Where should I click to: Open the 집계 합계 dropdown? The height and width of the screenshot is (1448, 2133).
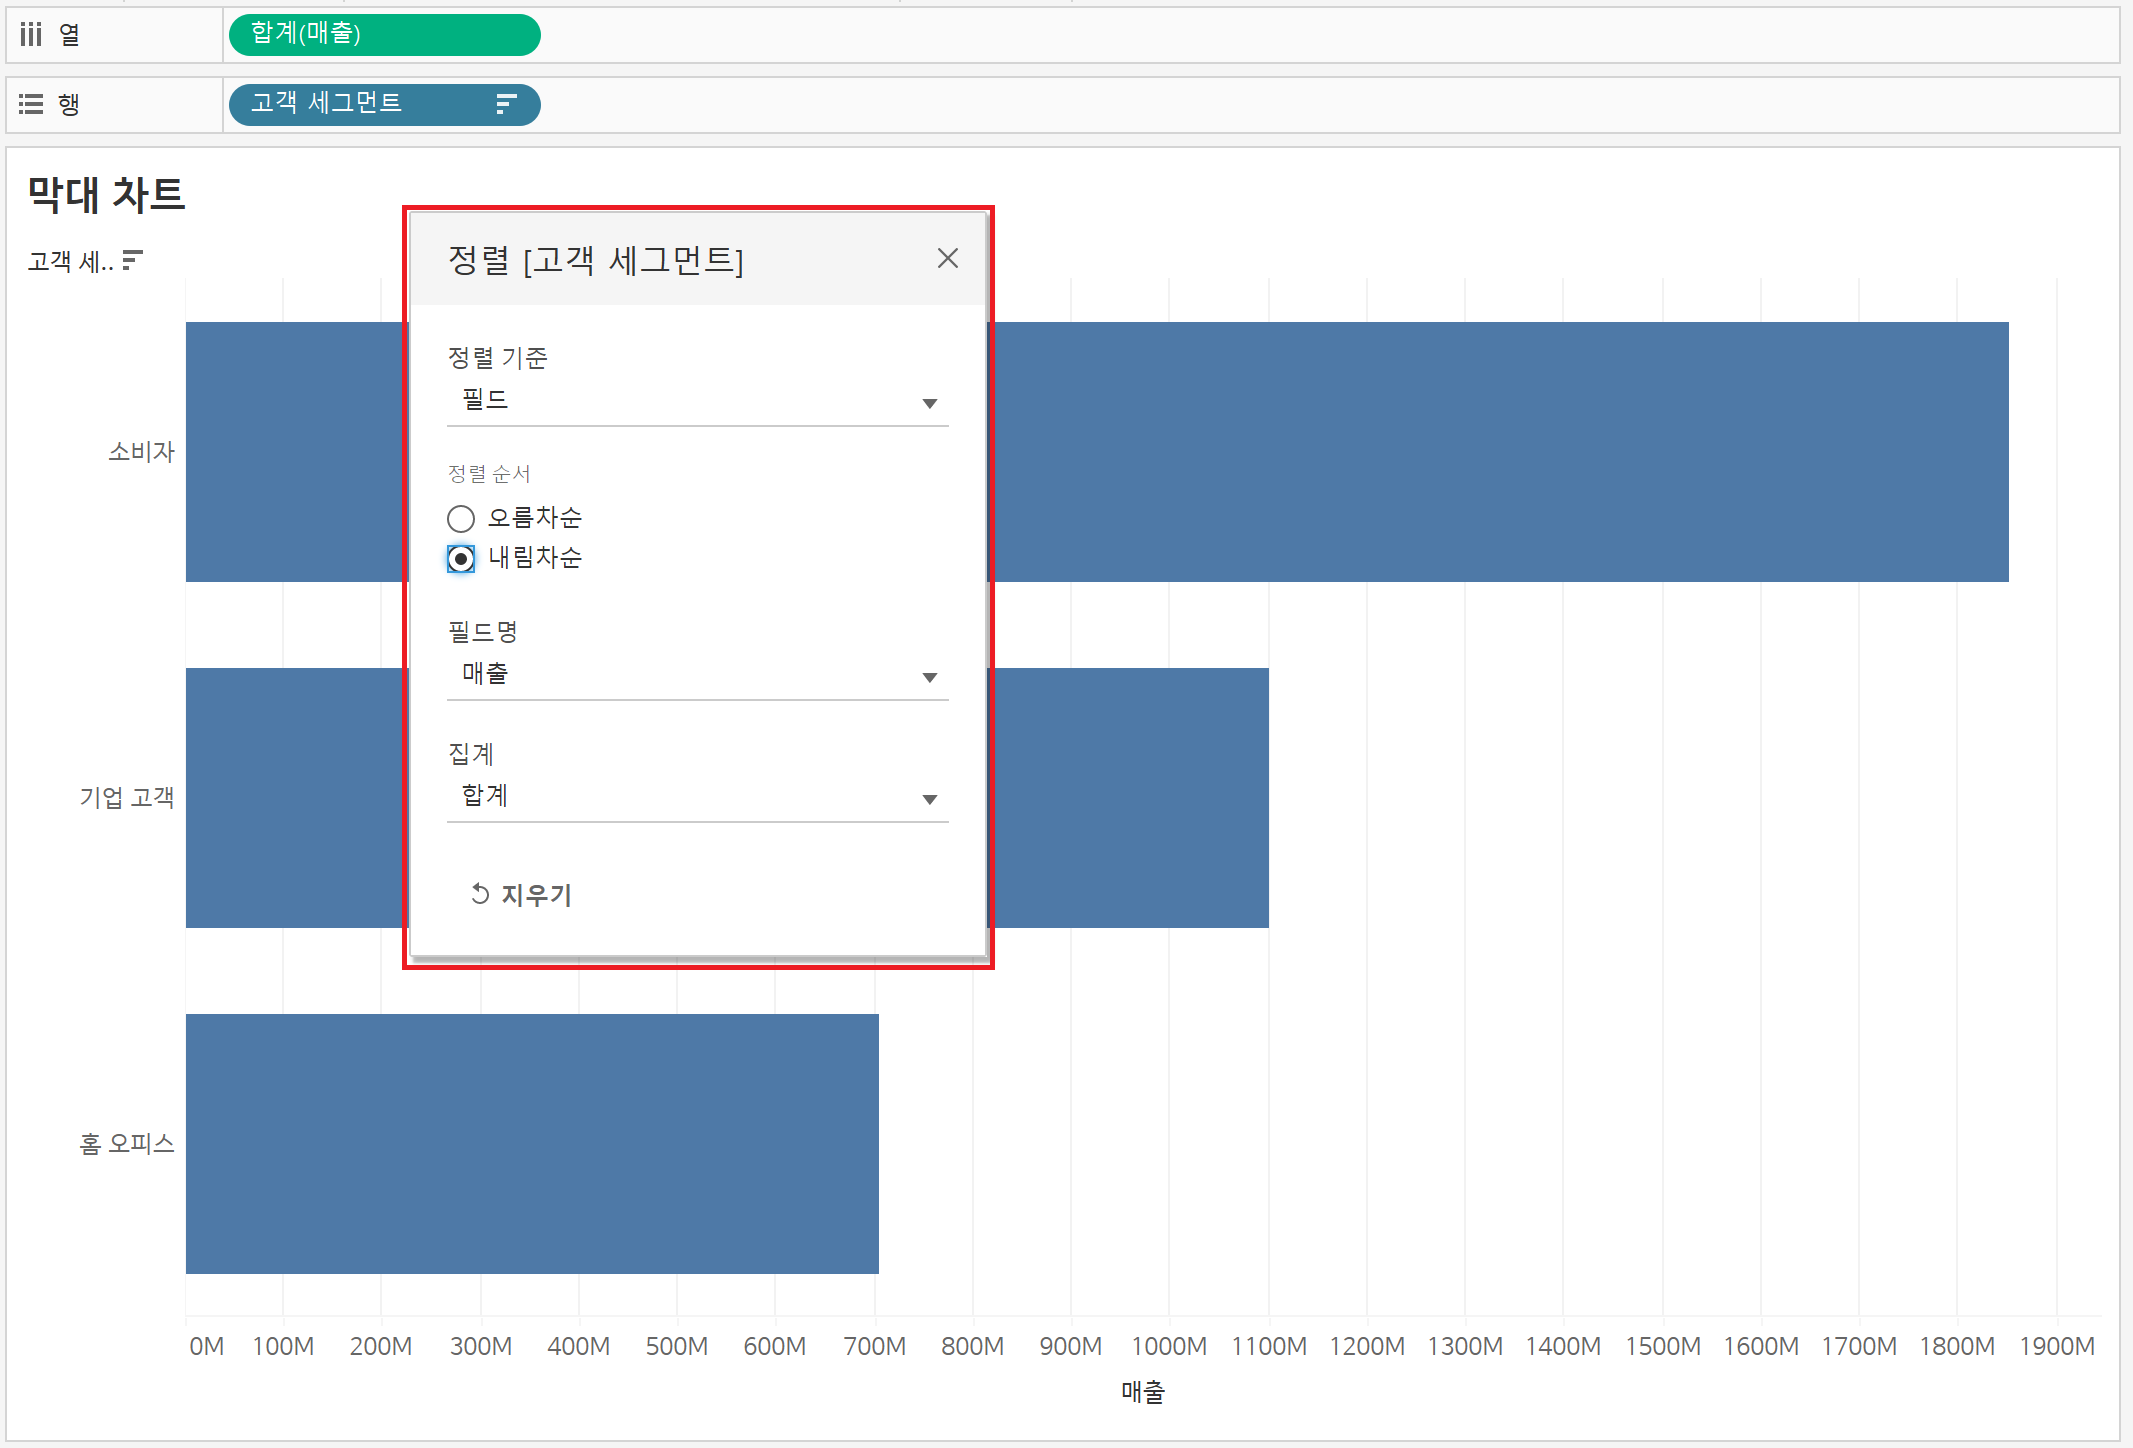[x=697, y=798]
